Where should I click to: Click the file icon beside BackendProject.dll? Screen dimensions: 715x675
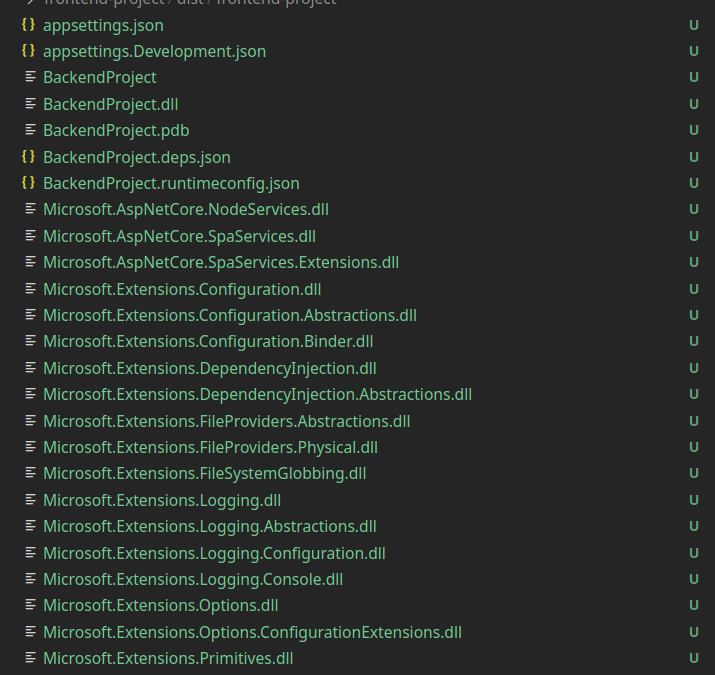click(30, 104)
